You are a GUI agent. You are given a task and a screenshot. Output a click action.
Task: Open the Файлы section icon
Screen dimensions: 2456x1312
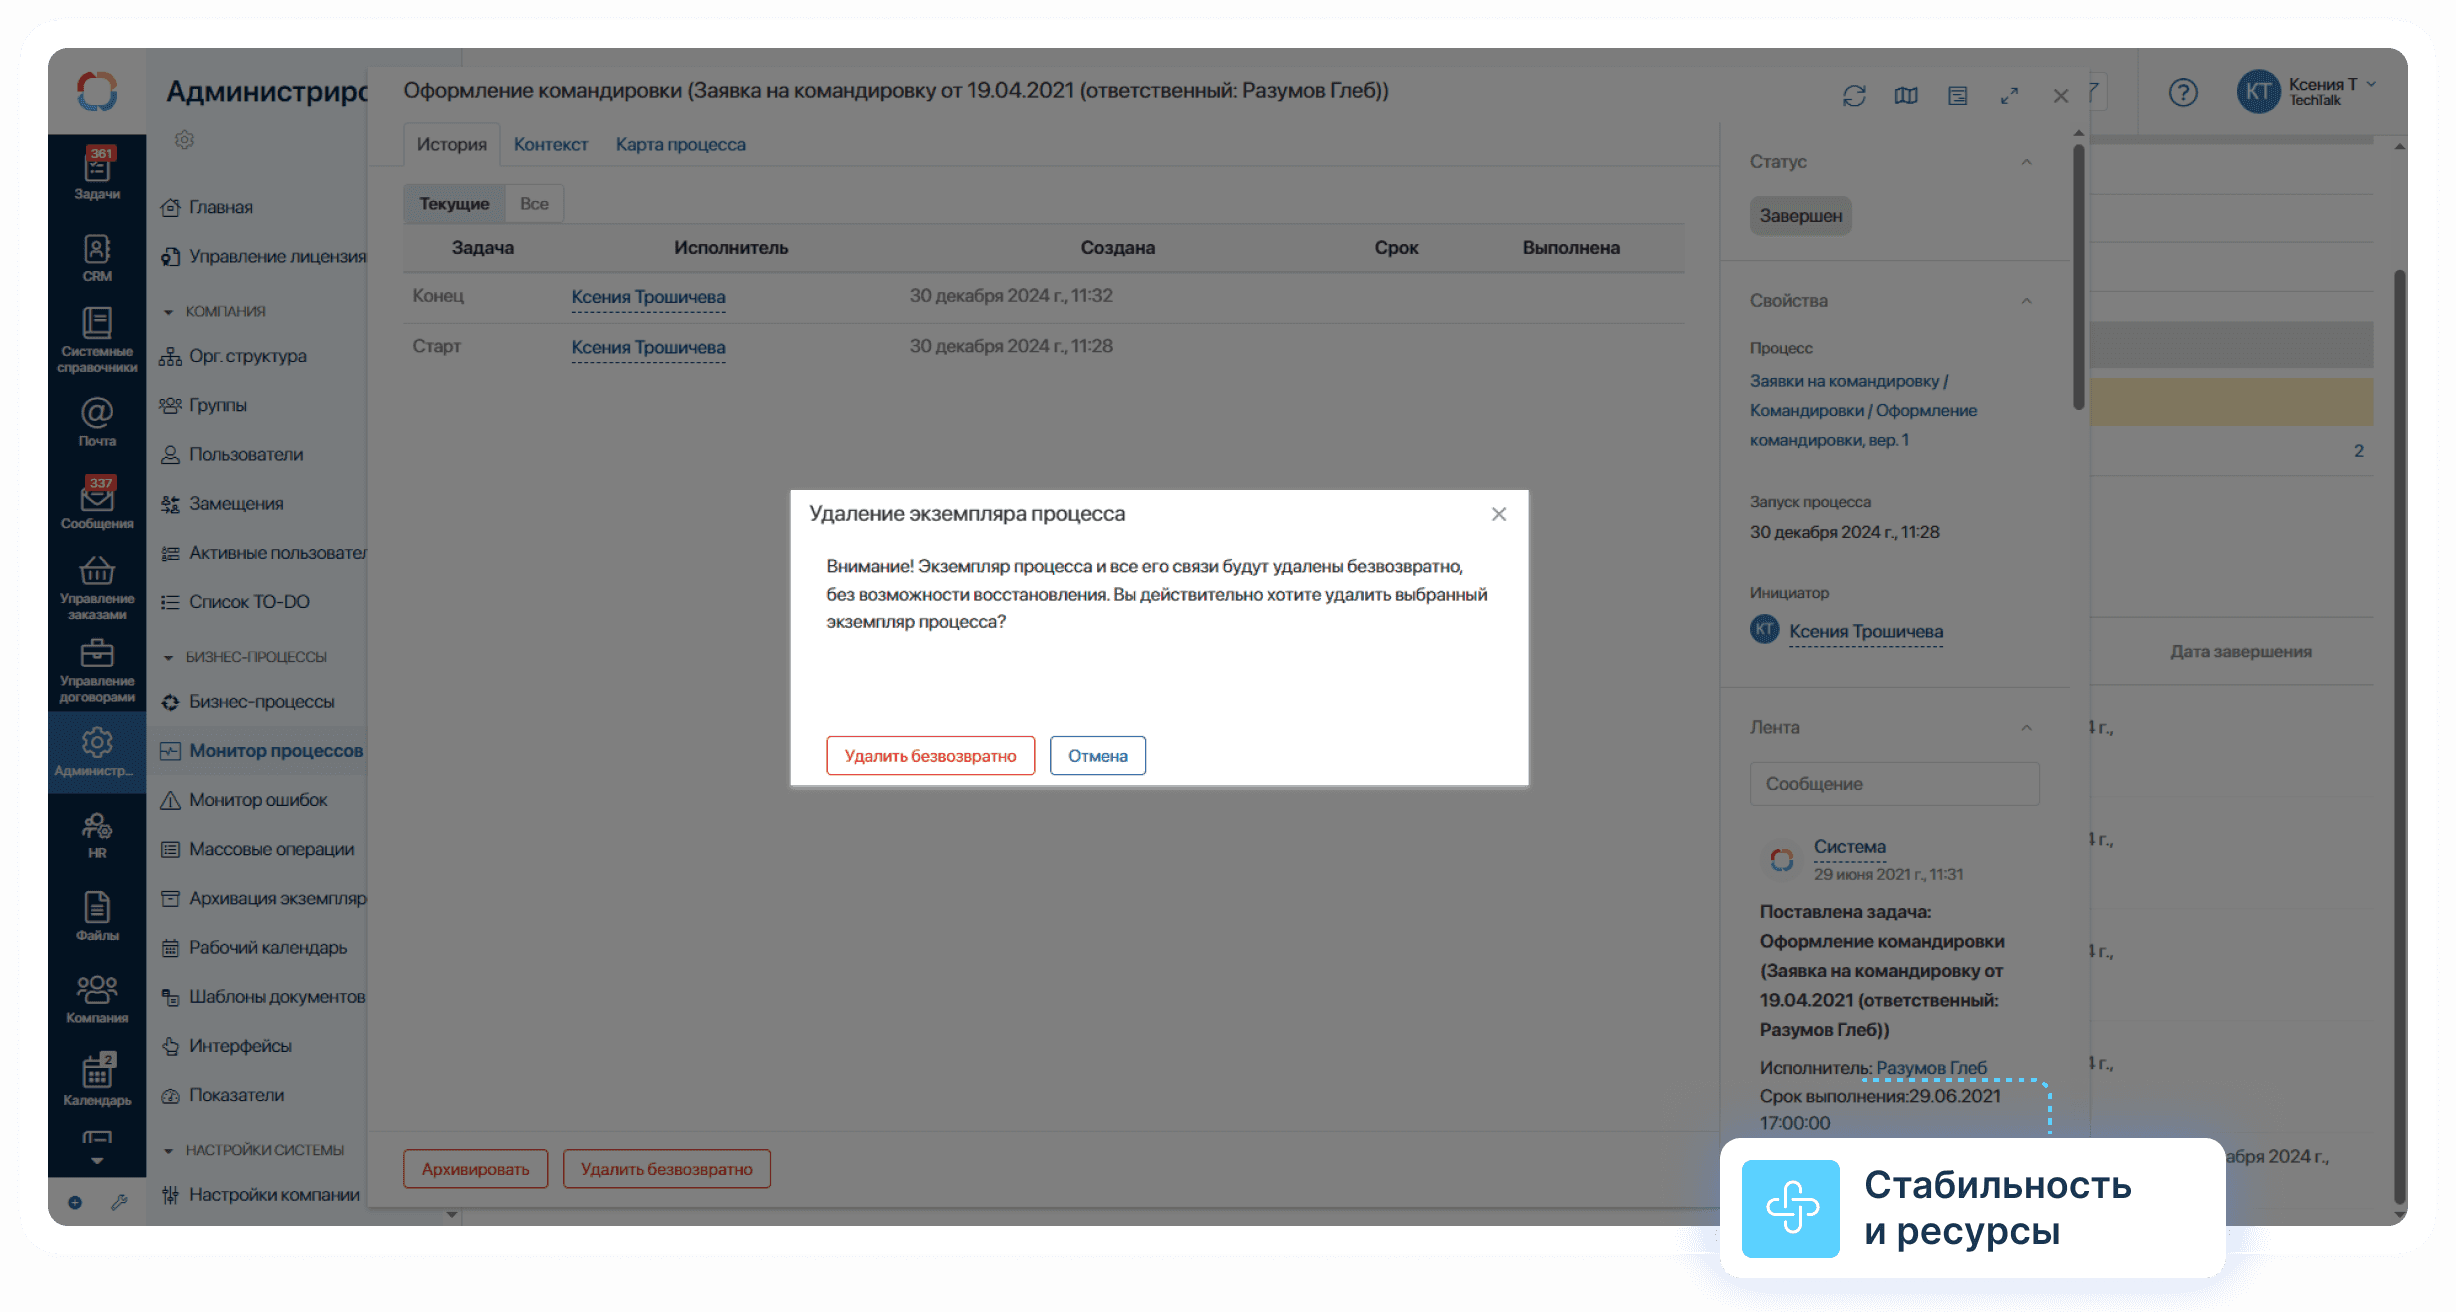click(97, 917)
